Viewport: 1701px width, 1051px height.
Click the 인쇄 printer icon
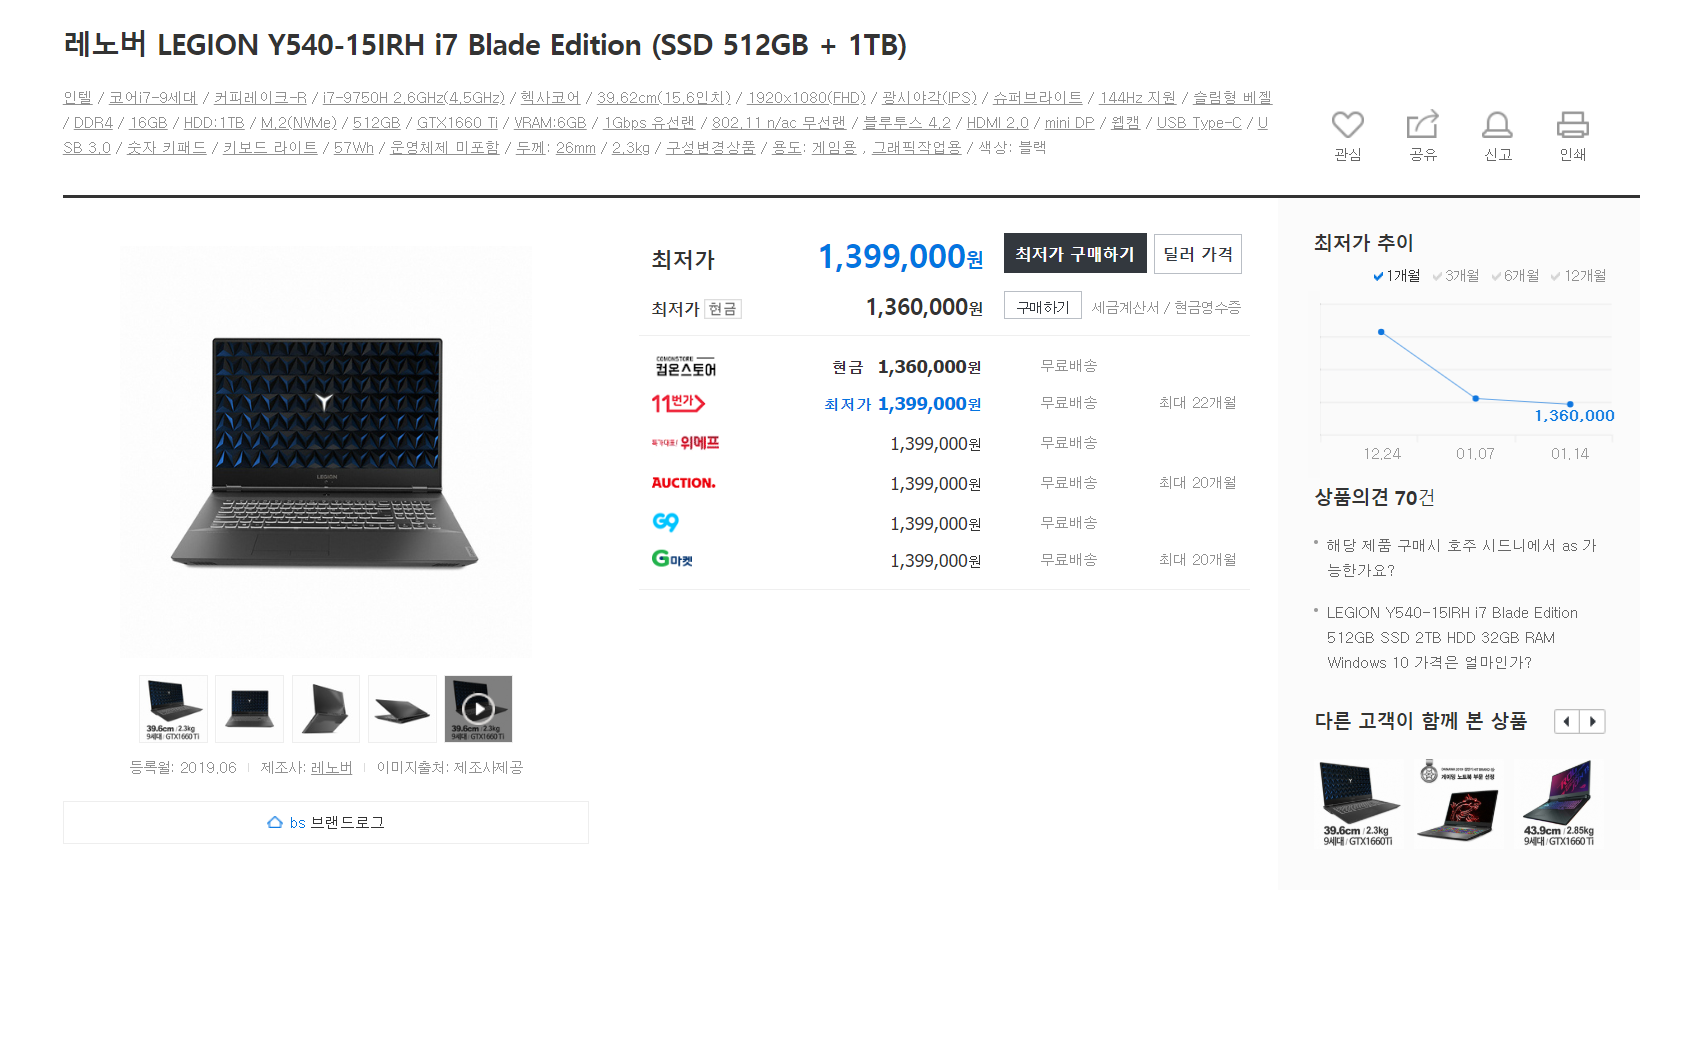[1572, 125]
